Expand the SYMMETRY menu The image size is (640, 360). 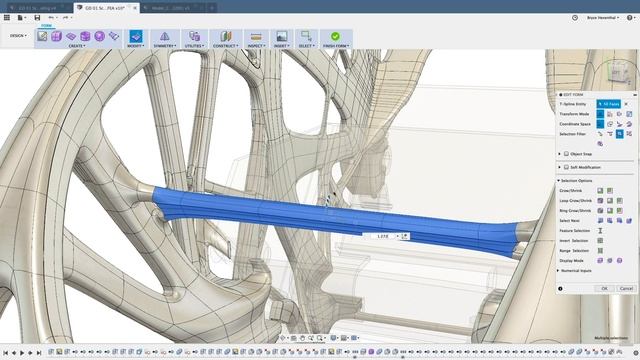click(165, 46)
